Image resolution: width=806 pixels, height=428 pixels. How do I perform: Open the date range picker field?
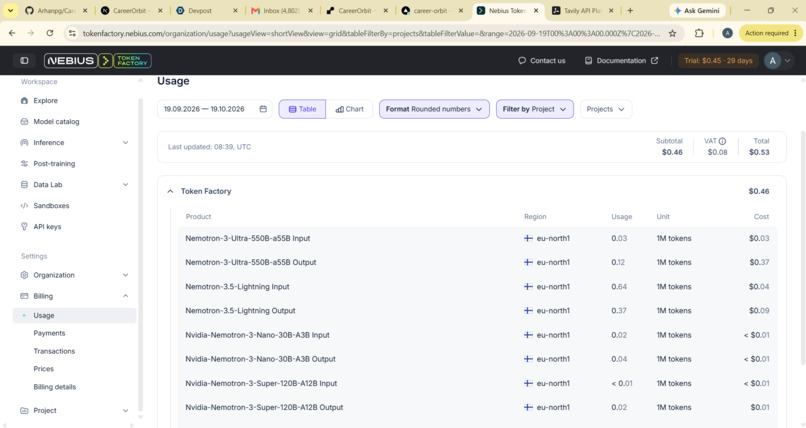(215, 109)
